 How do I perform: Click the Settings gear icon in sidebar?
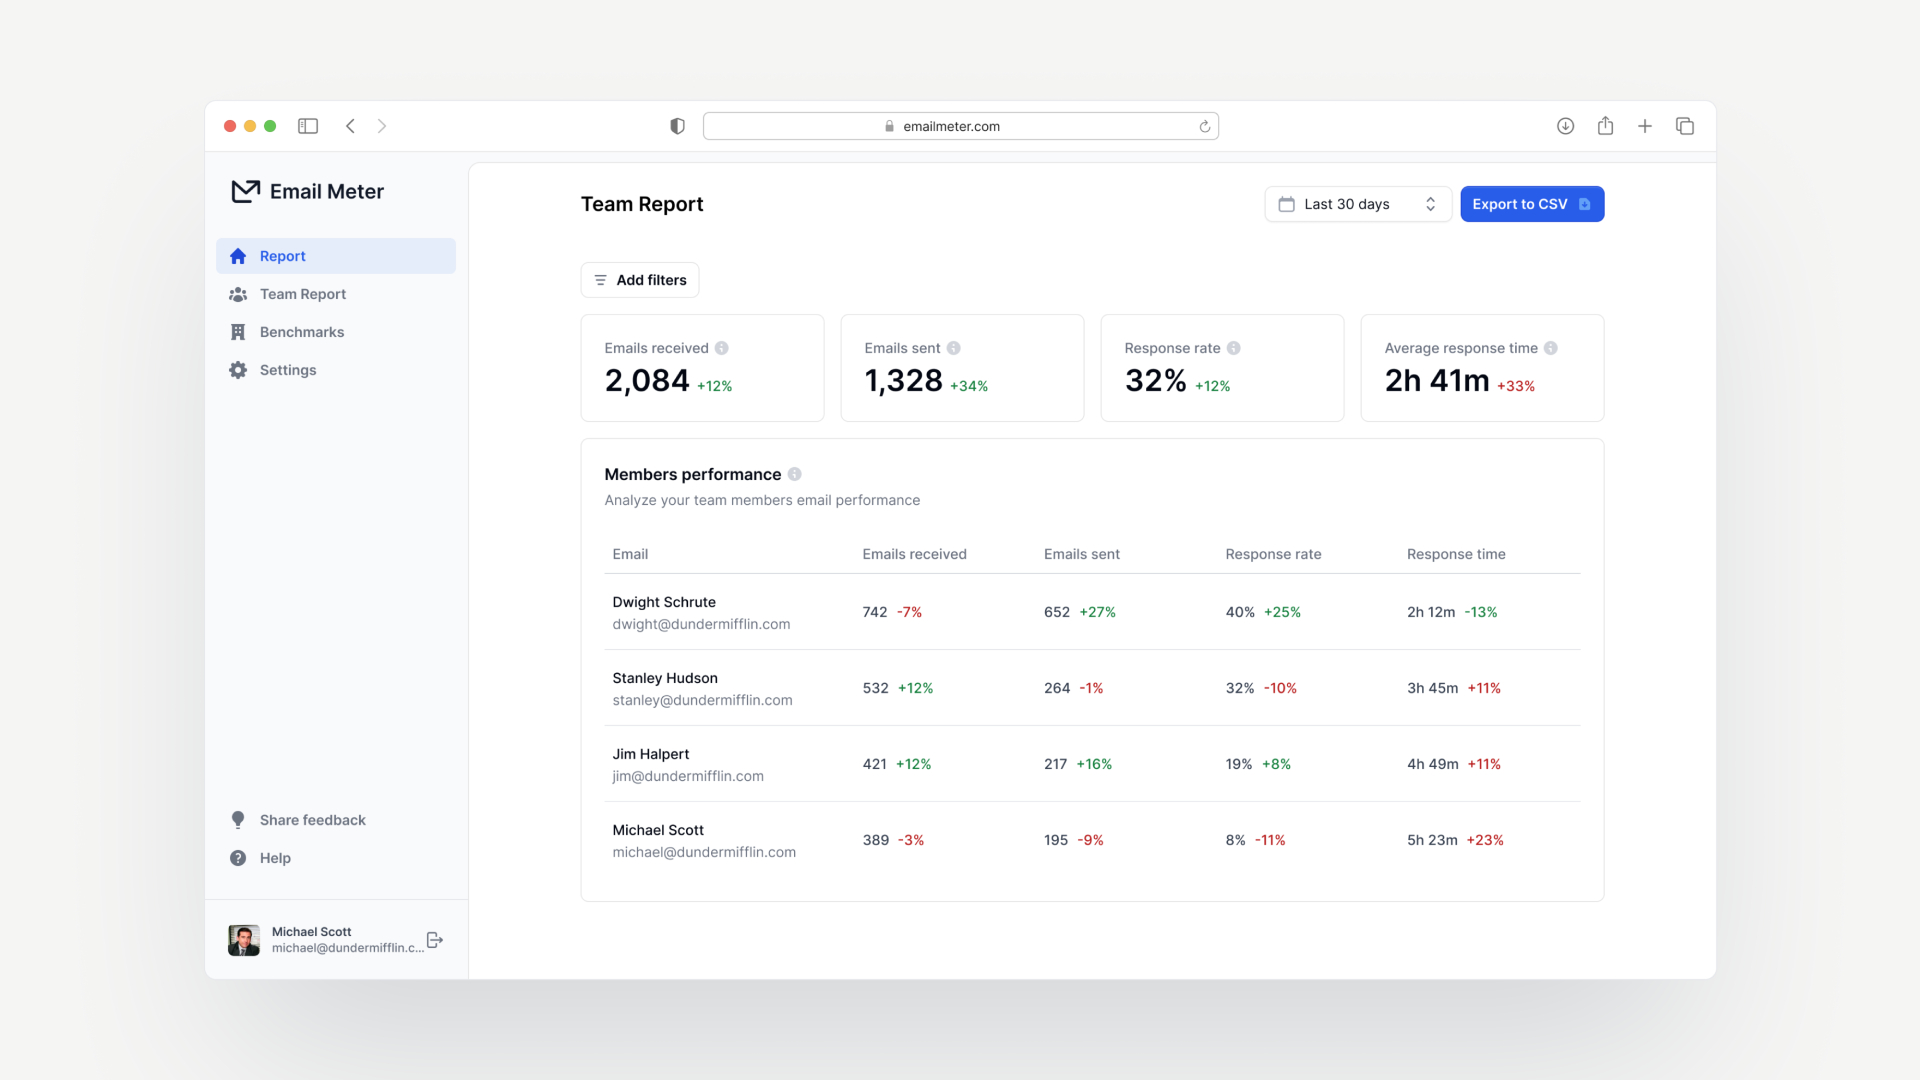pos(237,369)
